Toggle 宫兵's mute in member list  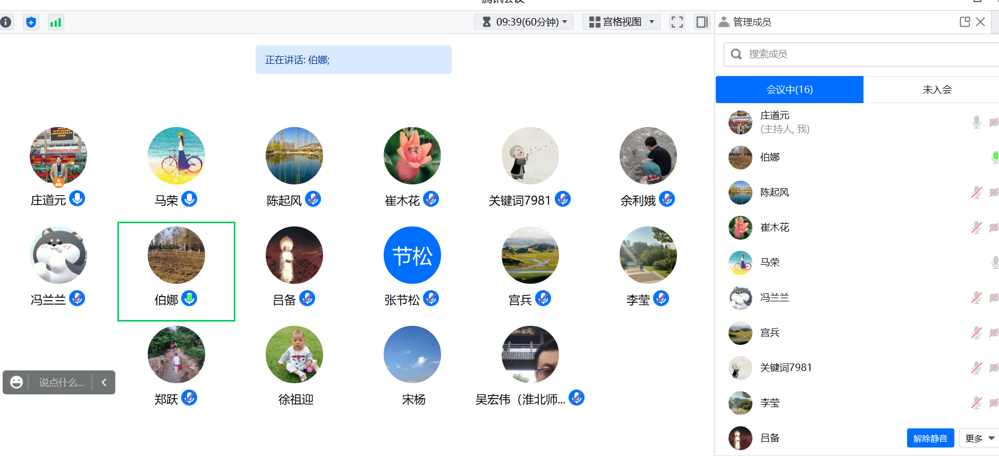tap(976, 332)
